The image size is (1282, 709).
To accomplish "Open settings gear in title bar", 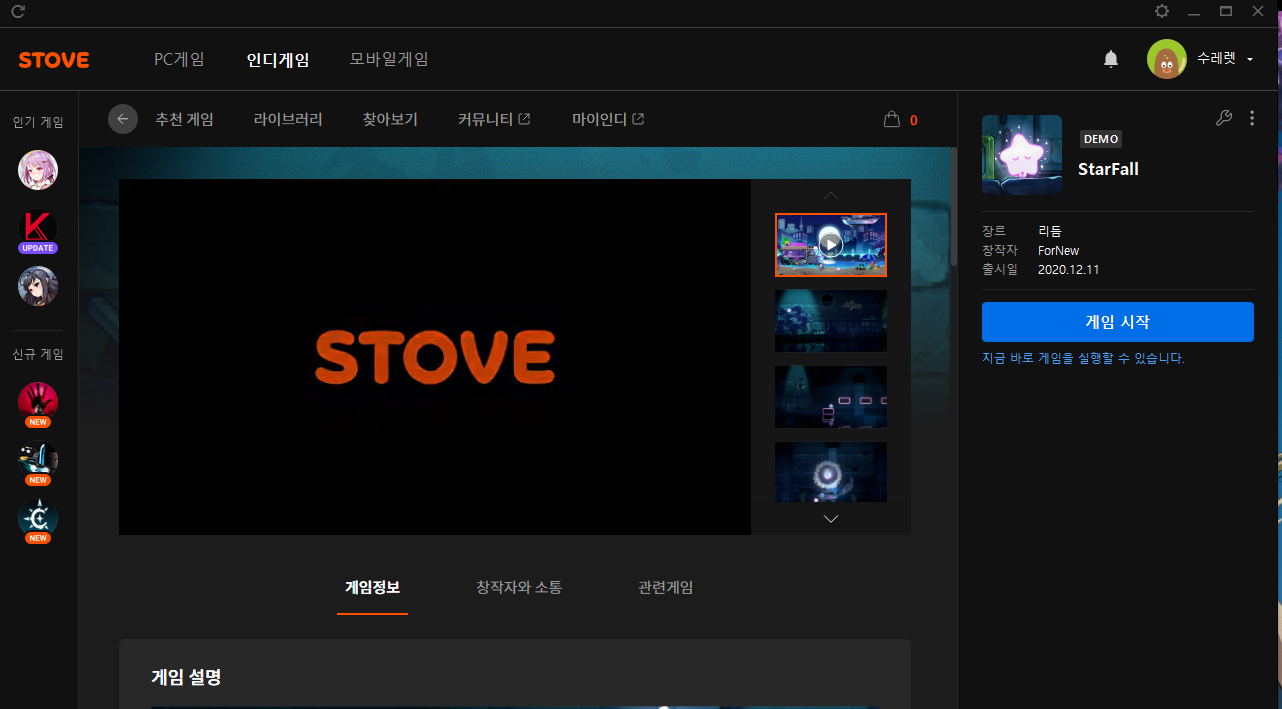I will tap(1161, 11).
